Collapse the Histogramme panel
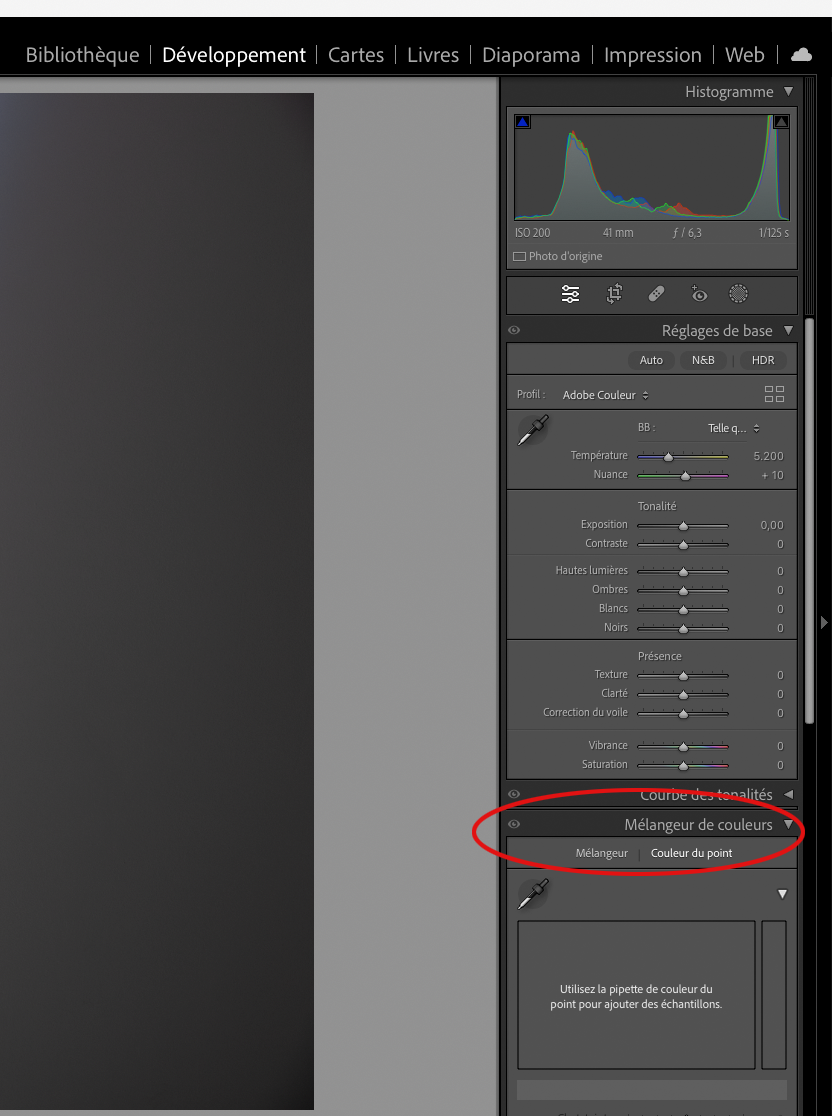The width and height of the screenshot is (832, 1116). click(788, 91)
